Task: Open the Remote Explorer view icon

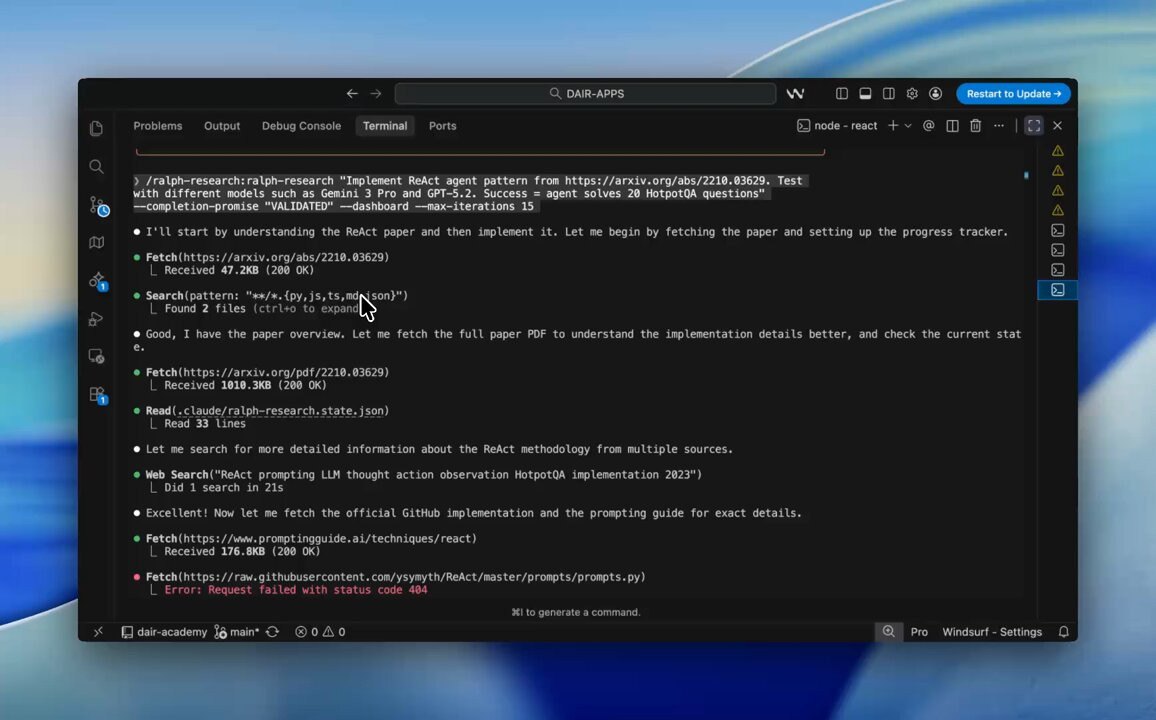Action: pos(97,357)
